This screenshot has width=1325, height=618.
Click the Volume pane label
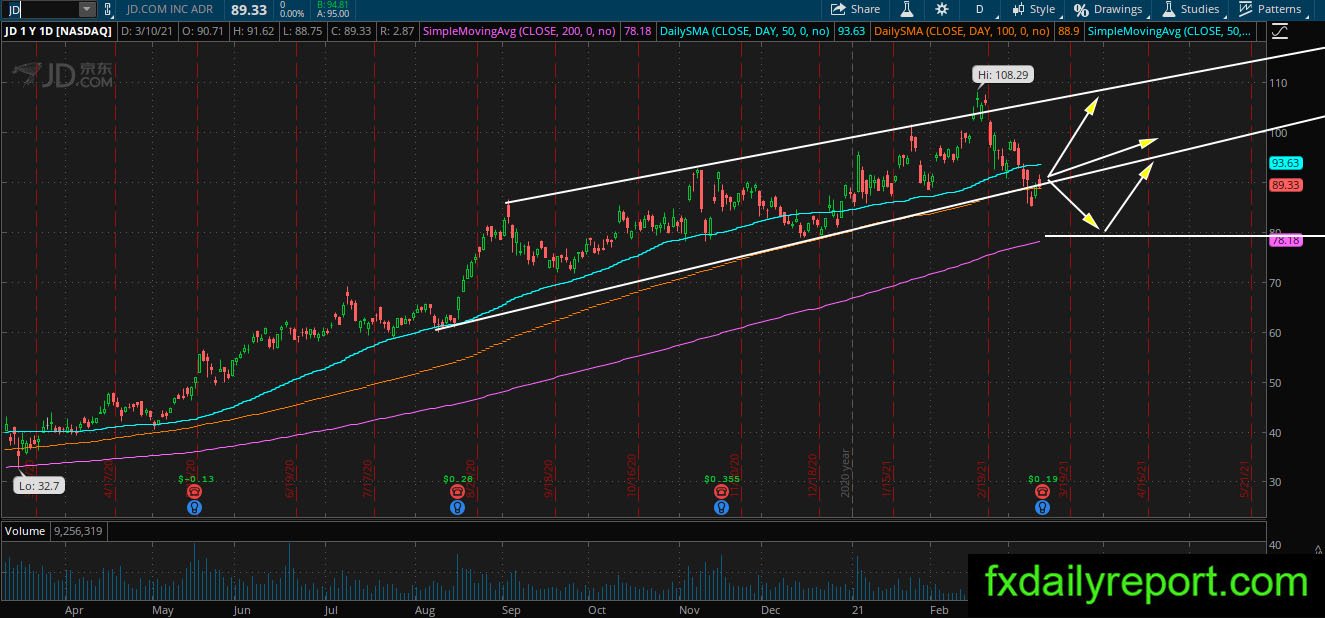coord(24,531)
